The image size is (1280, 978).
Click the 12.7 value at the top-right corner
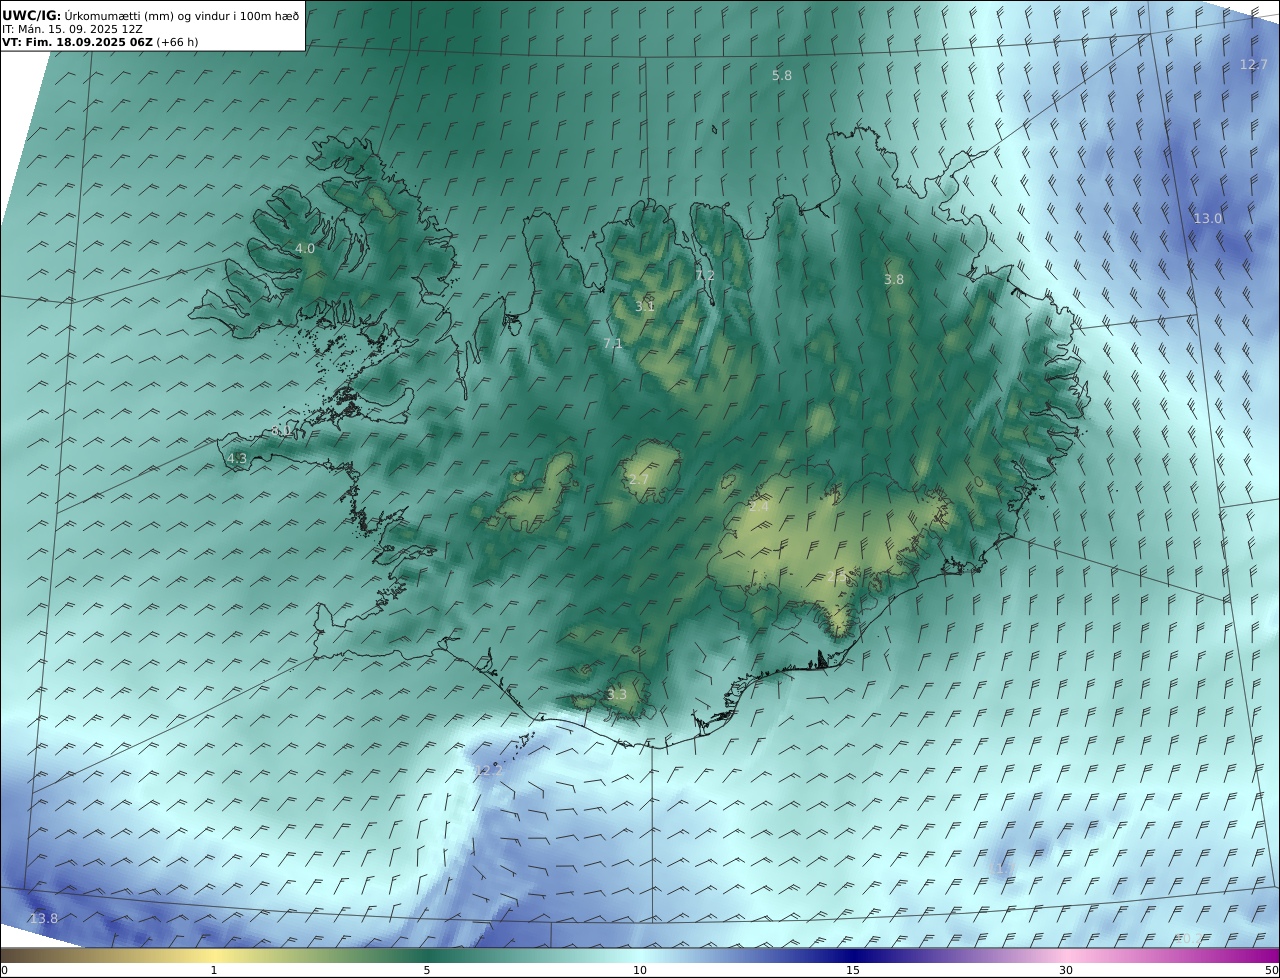1253,65
